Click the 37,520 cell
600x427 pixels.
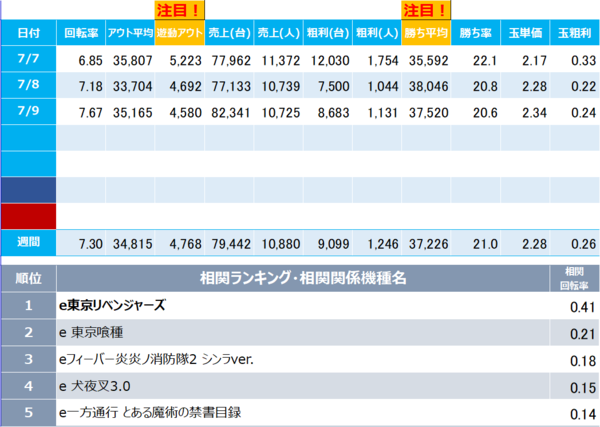(x=426, y=112)
